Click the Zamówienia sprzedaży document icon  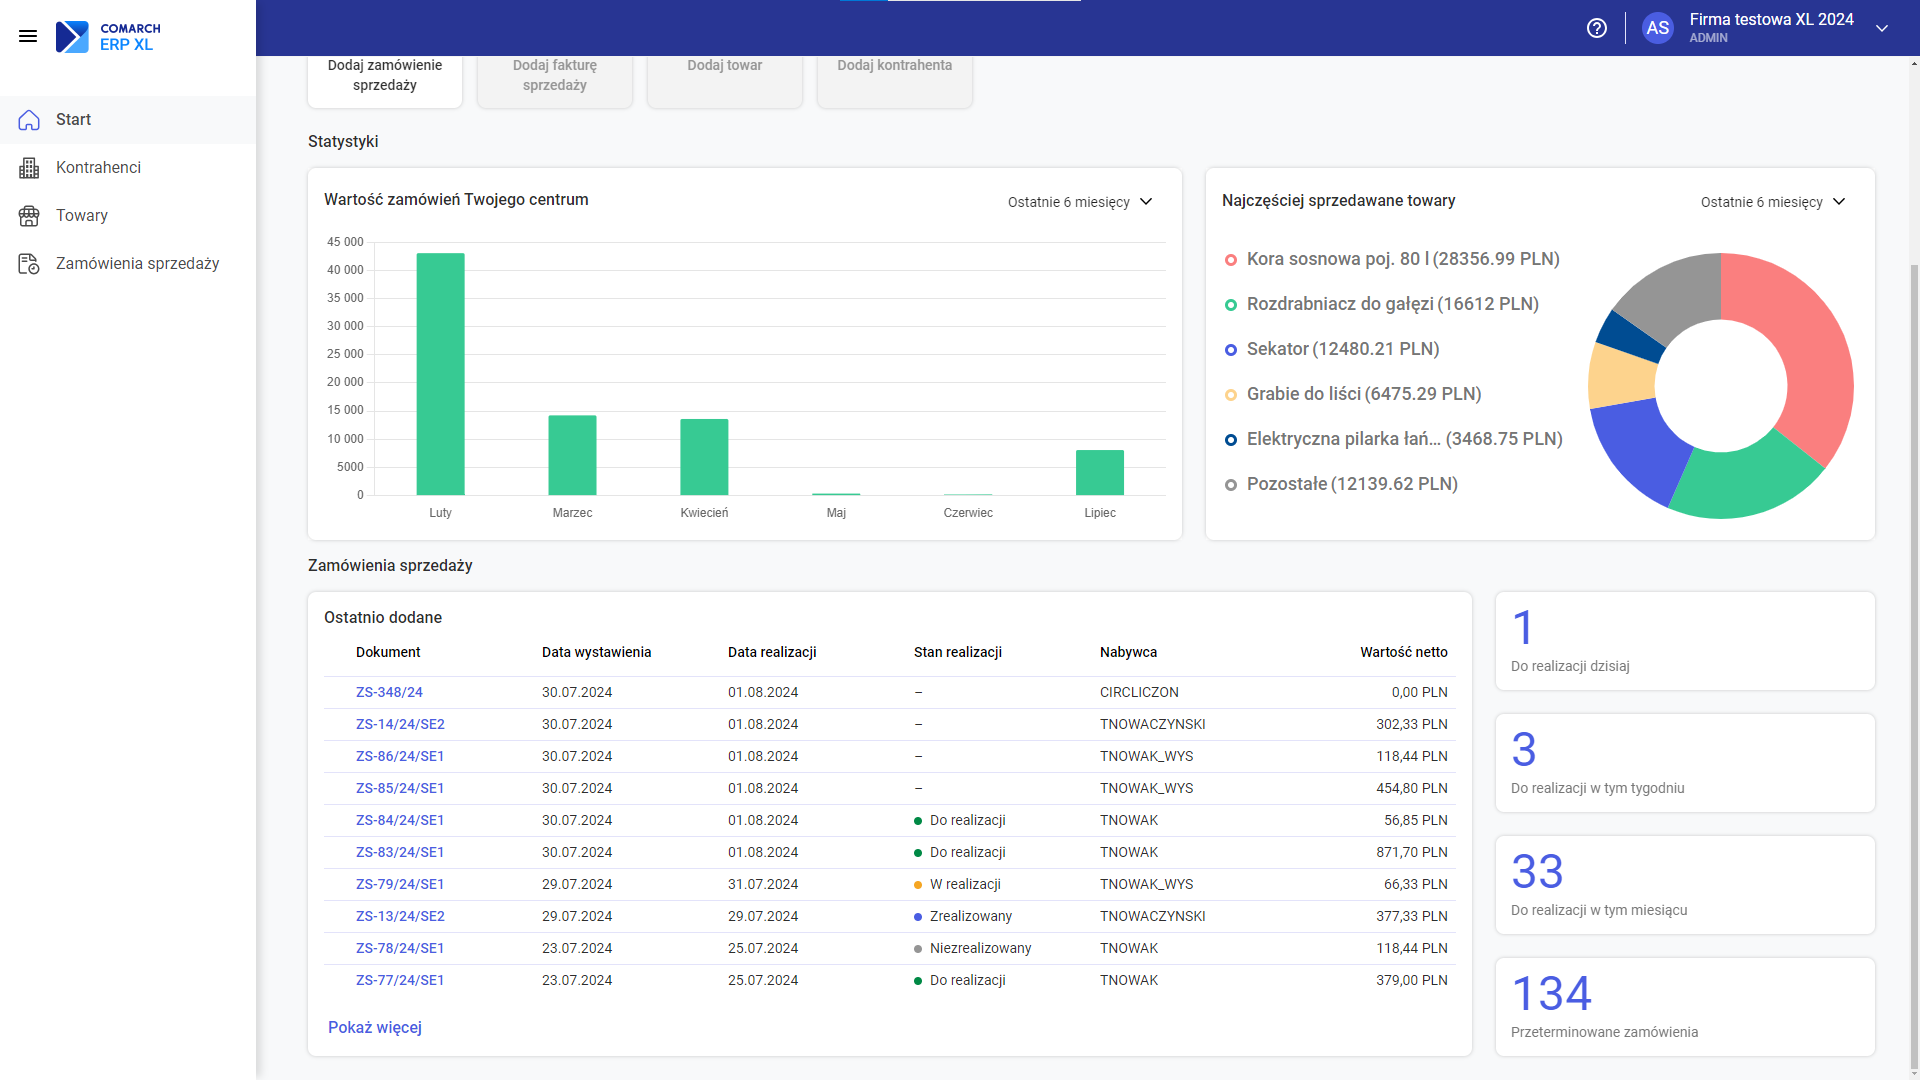[x=29, y=264]
